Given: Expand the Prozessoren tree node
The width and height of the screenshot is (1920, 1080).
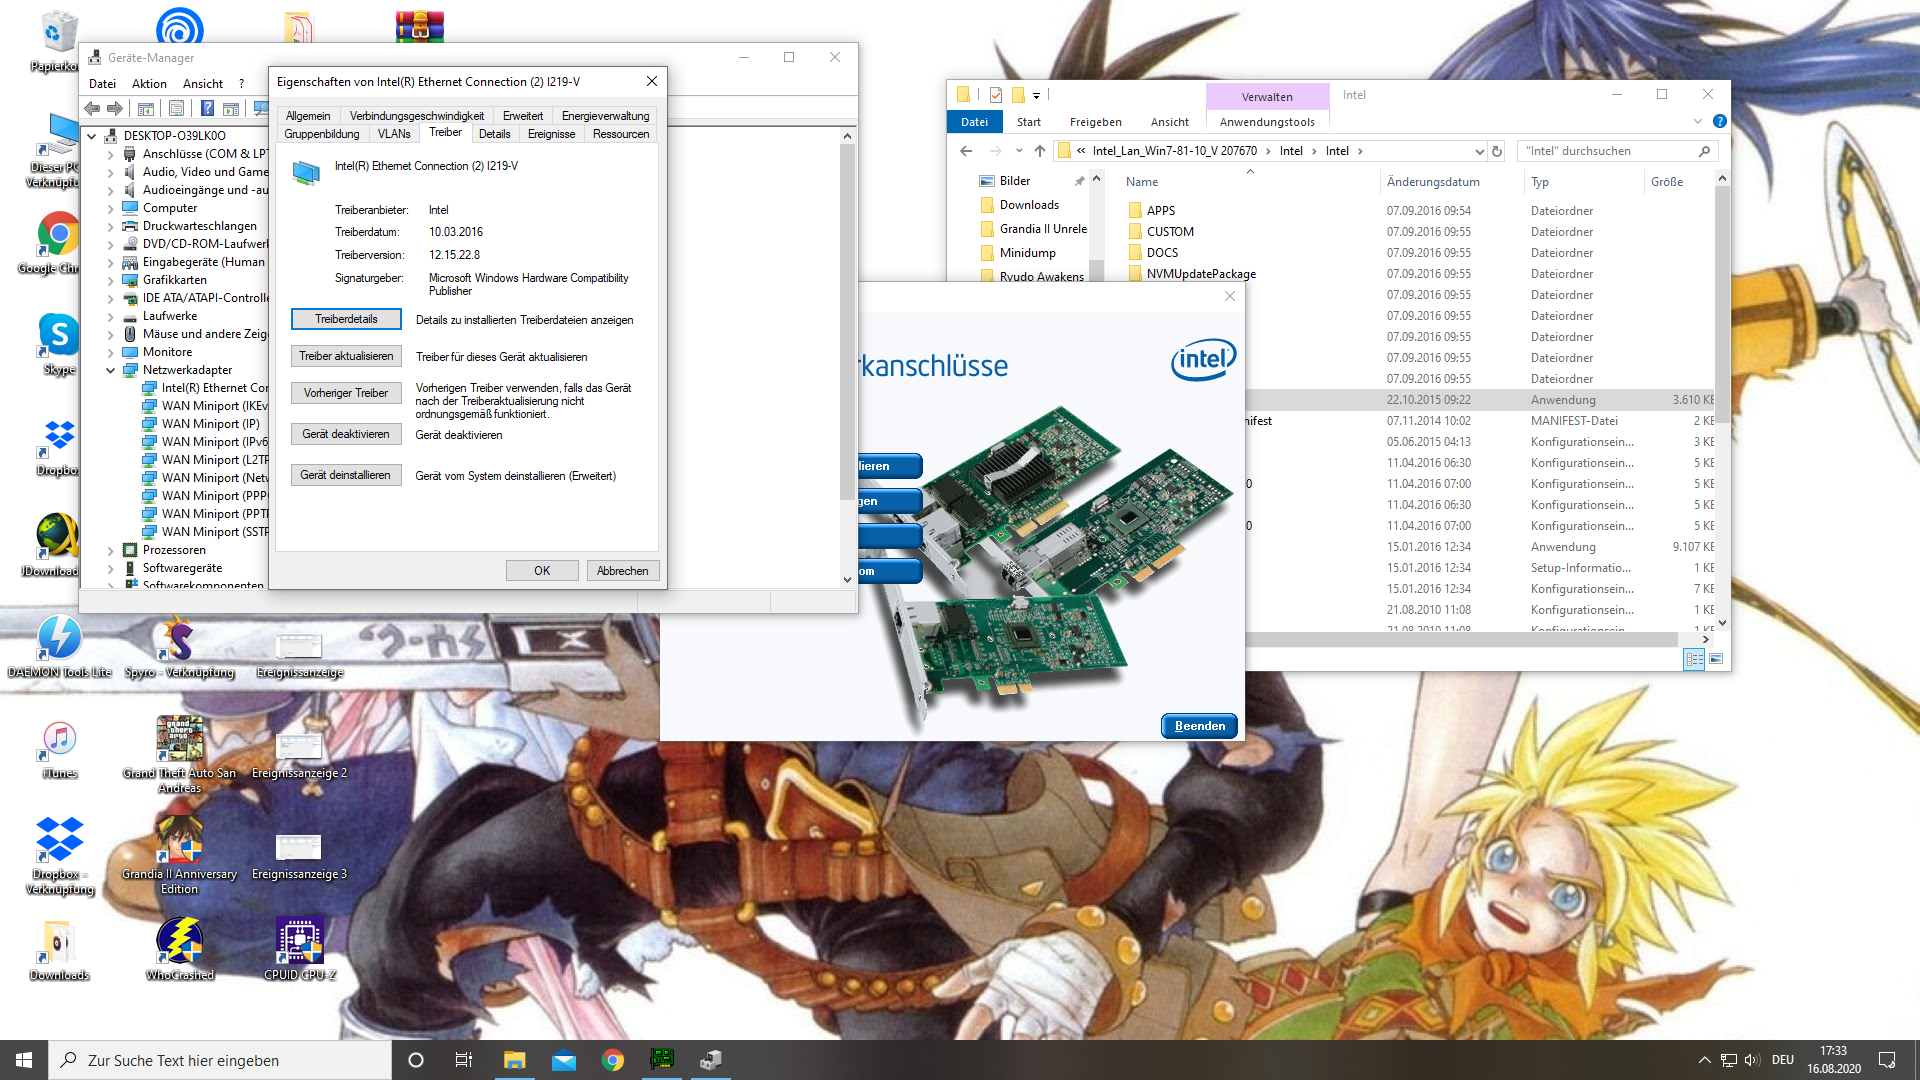Looking at the screenshot, I should pos(110,550).
